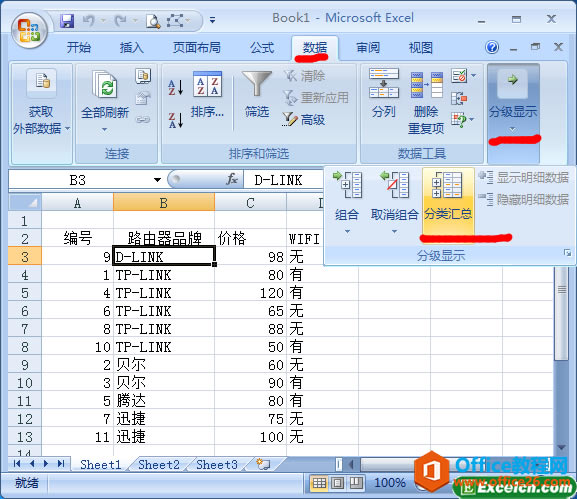Expand the Refresh All dropdown arrow

[x=105, y=129]
